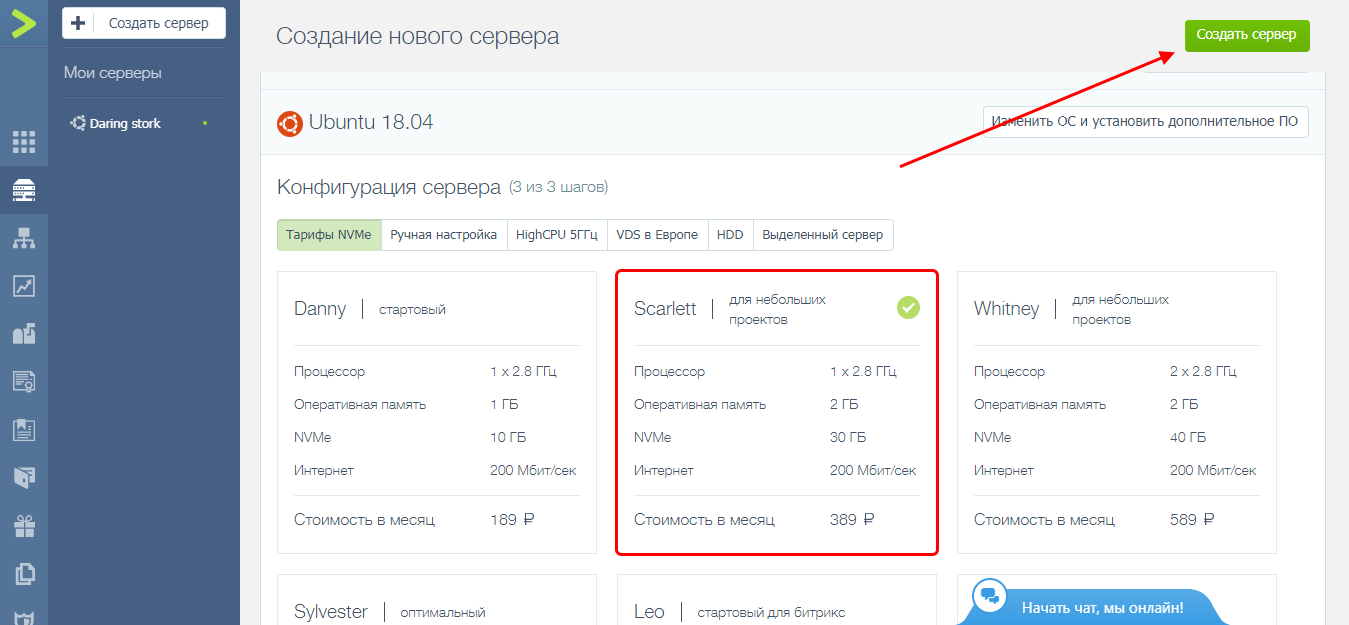Click the green logo arrow icon
The width and height of the screenshot is (1349, 625).
pos(23,22)
